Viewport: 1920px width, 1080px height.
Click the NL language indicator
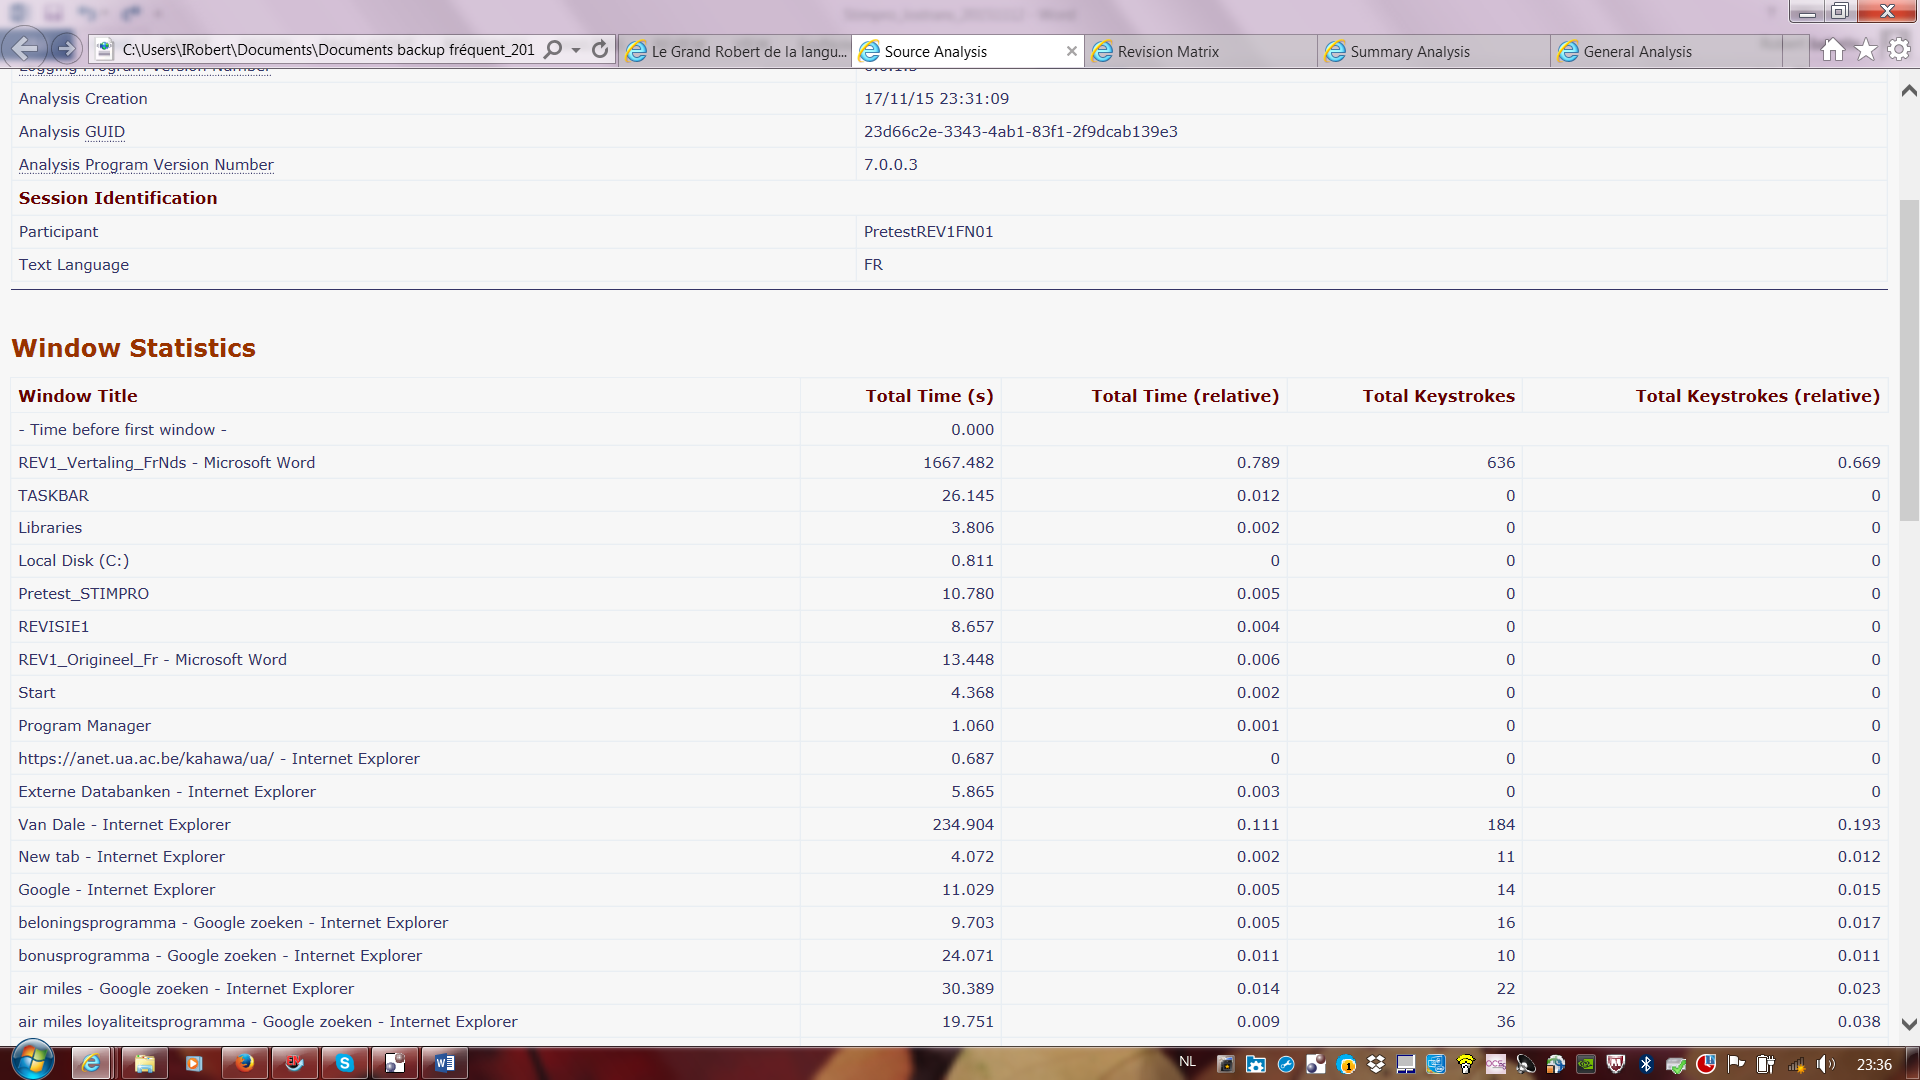pyautogui.click(x=1187, y=1062)
